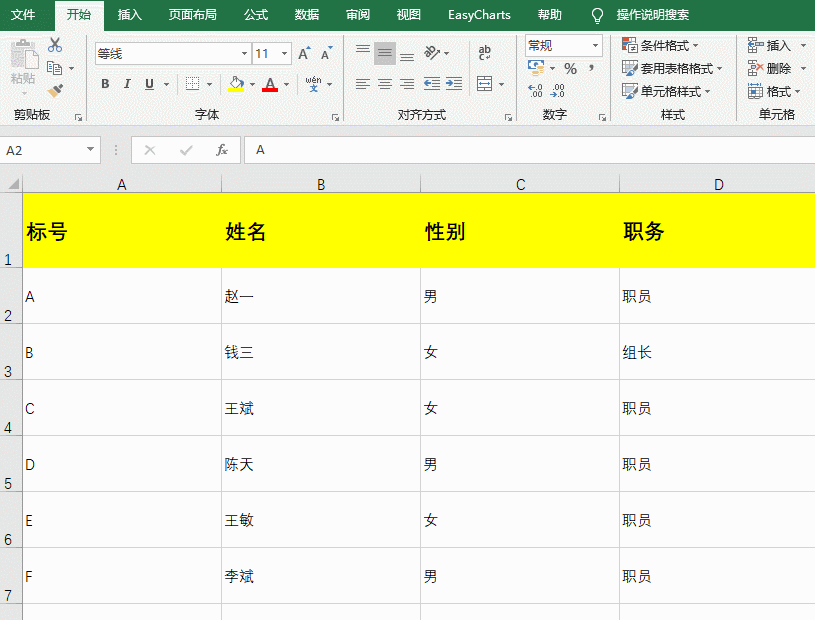Viewport: 815px width, 620px height.
Task: Open the 数据 ribbon tab
Action: tap(307, 15)
